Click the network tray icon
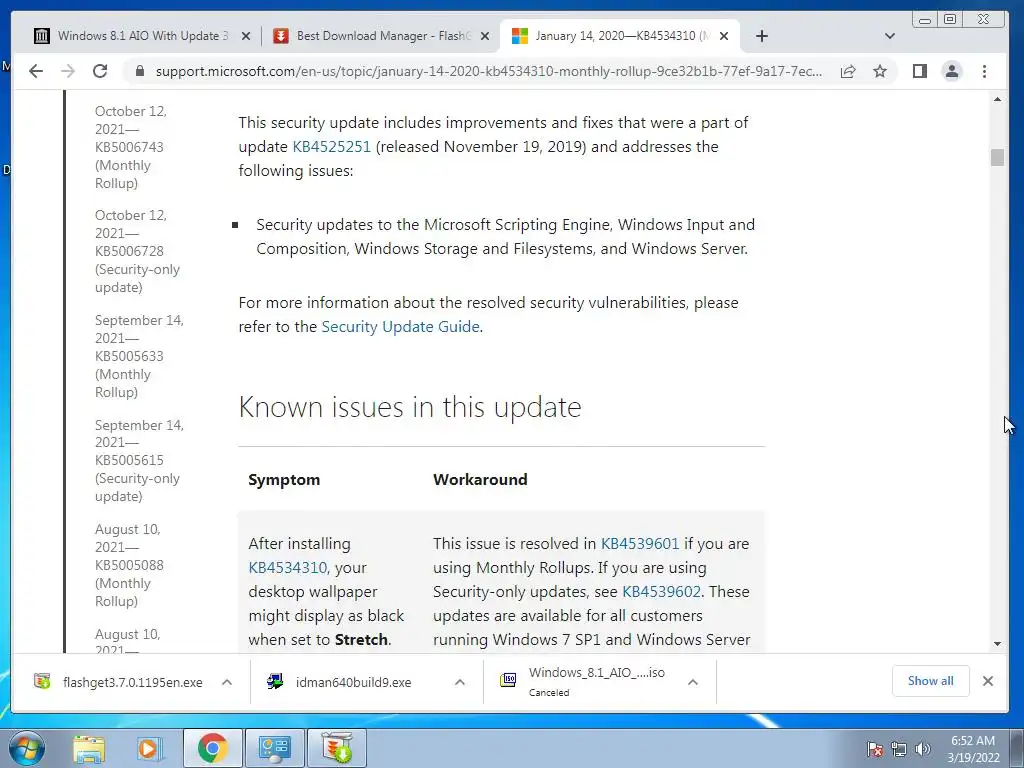 (899, 749)
